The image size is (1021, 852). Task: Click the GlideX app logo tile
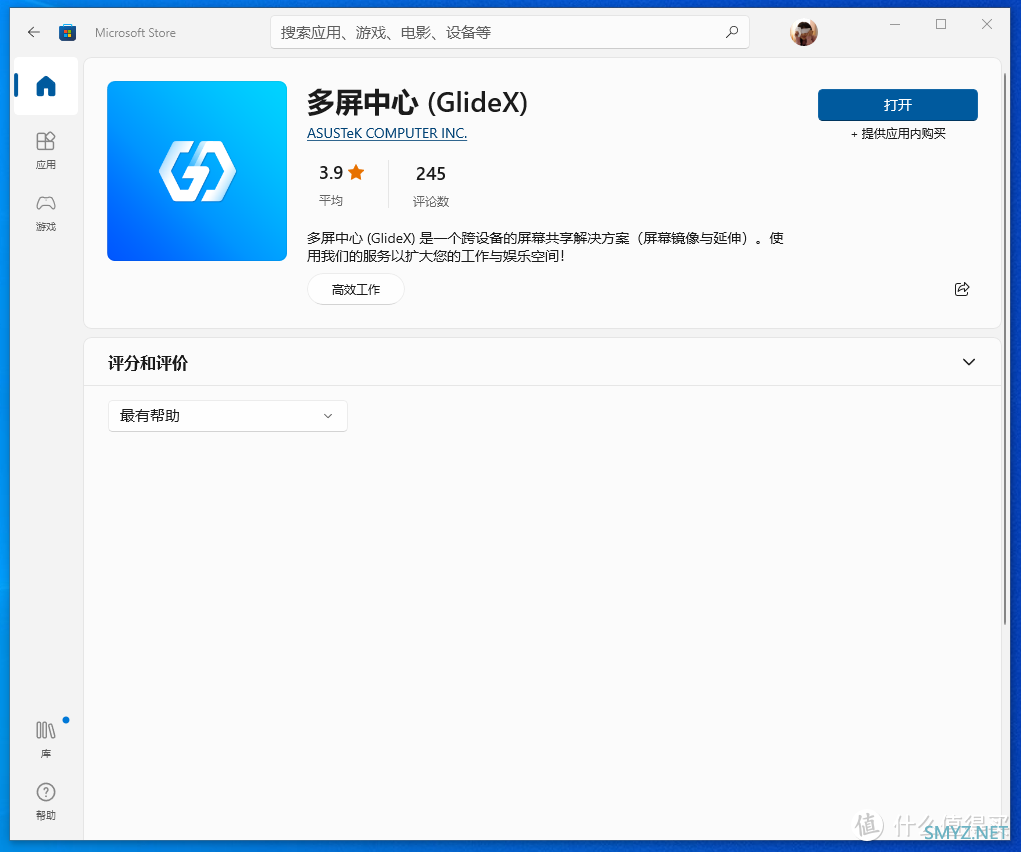(197, 171)
